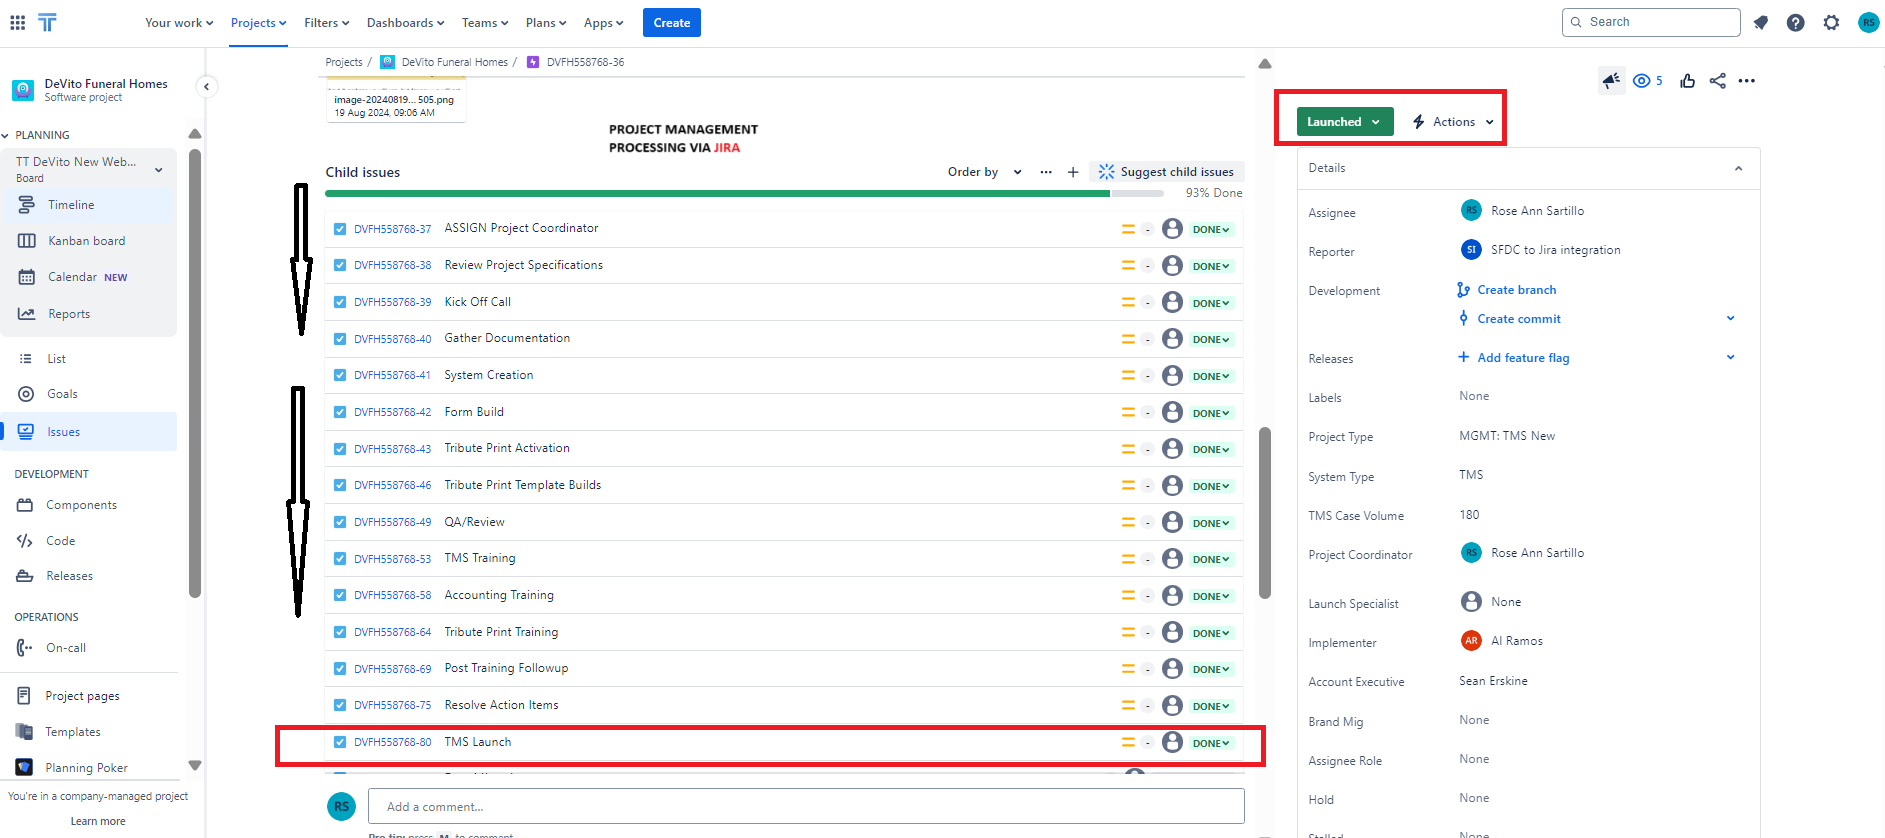
Task: Collapse the left sidebar arrow
Action: (206, 87)
